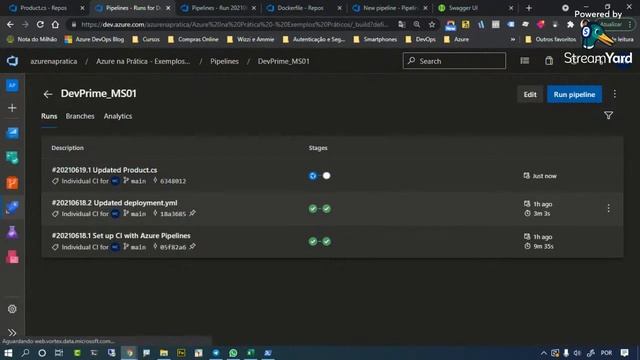Click the Search input field

pos(454,61)
